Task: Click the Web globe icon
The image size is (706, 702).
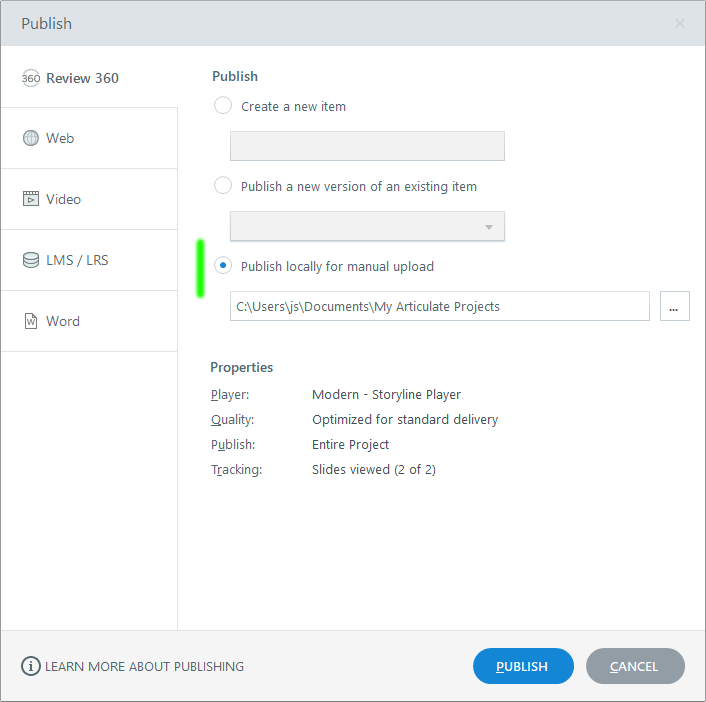Action: [31, 138]
